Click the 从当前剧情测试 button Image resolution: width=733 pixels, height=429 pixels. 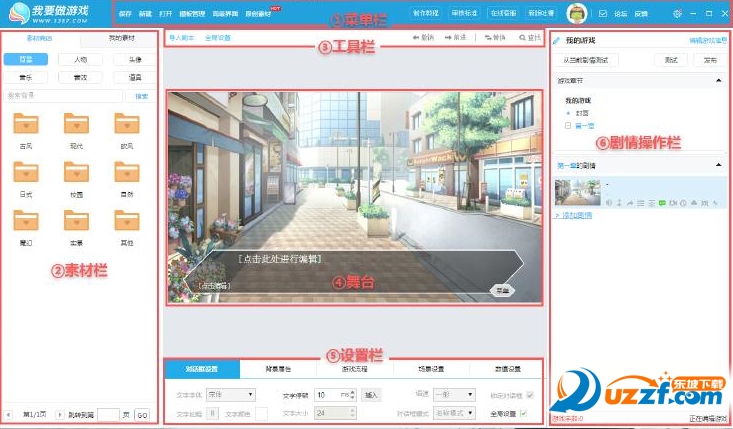pyautogui.click(x=586, y=60)
